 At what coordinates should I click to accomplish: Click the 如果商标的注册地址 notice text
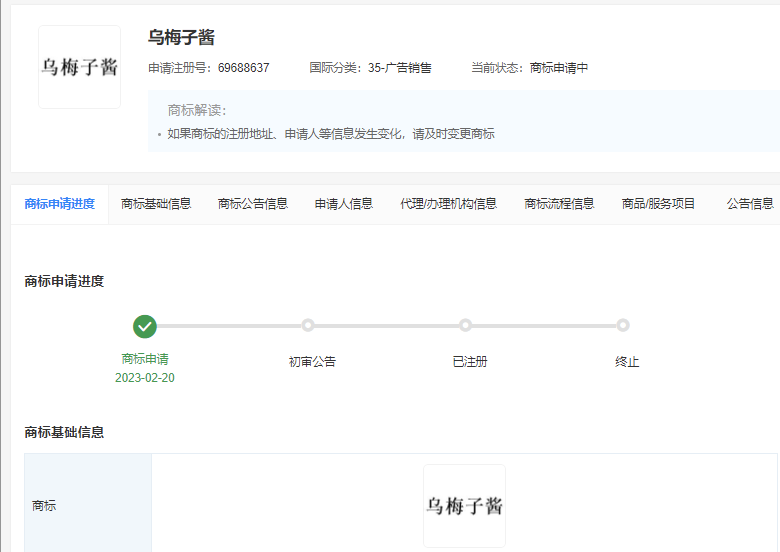331,134
